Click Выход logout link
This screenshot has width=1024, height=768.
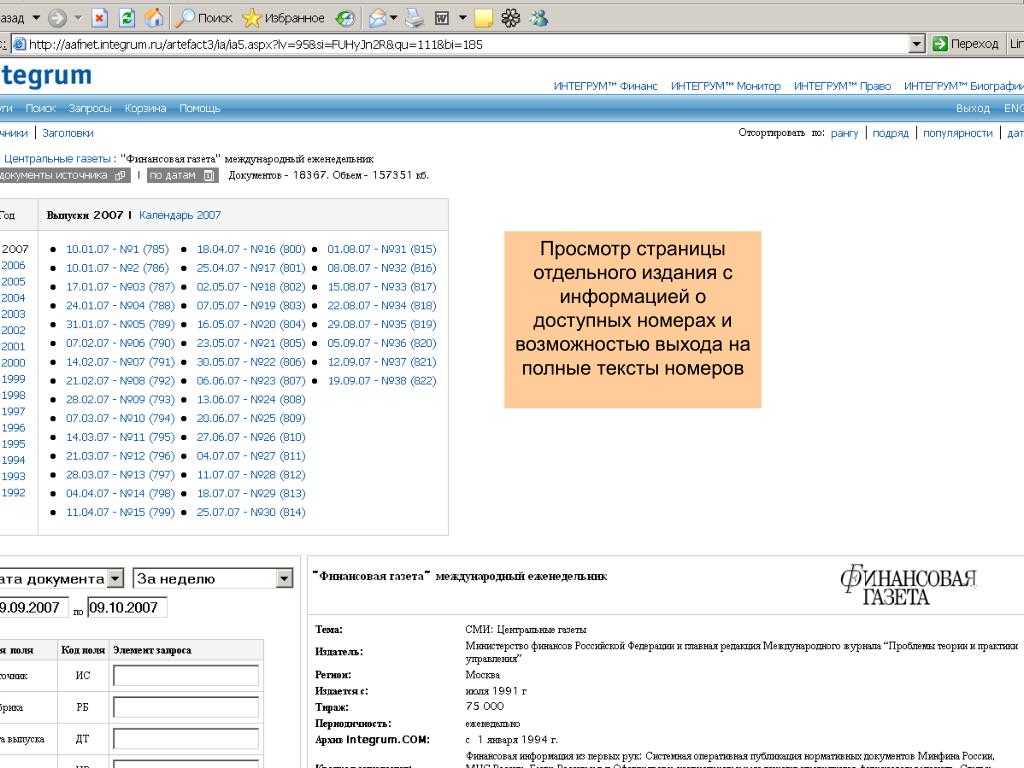973,108
